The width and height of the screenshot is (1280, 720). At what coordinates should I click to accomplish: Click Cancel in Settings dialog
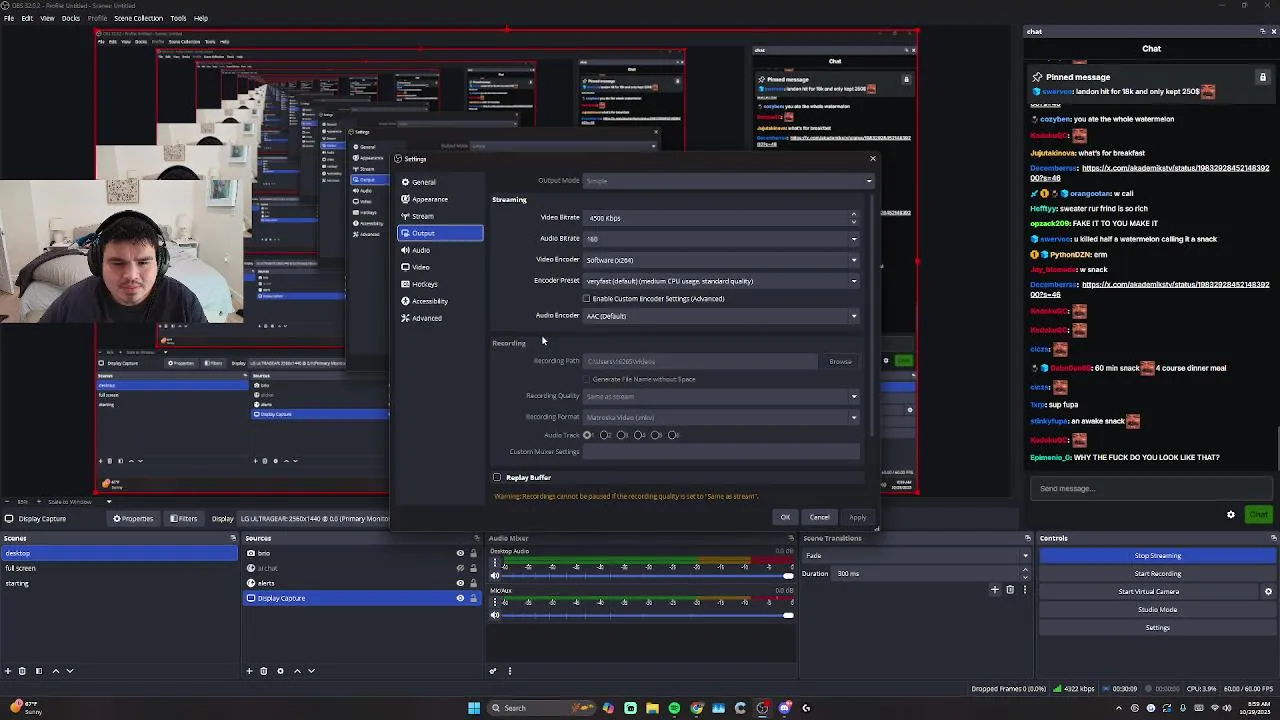[x=819, y=517]
